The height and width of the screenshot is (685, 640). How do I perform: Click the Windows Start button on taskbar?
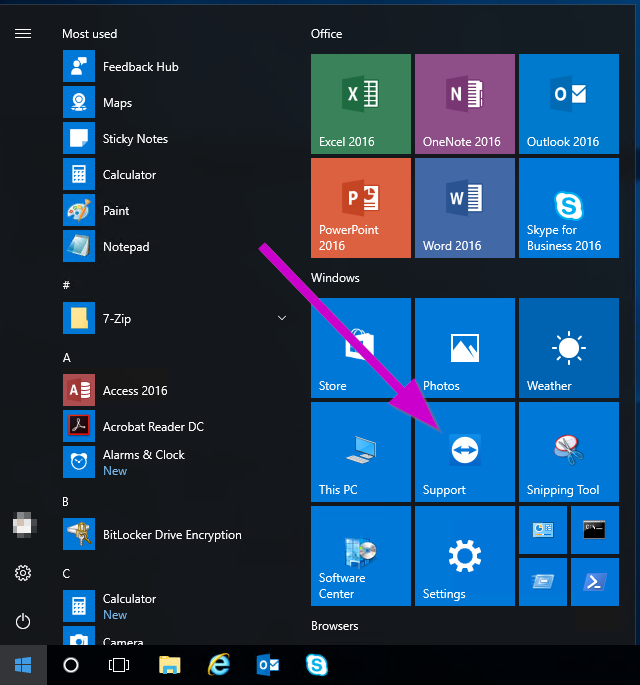coord(23,665)
